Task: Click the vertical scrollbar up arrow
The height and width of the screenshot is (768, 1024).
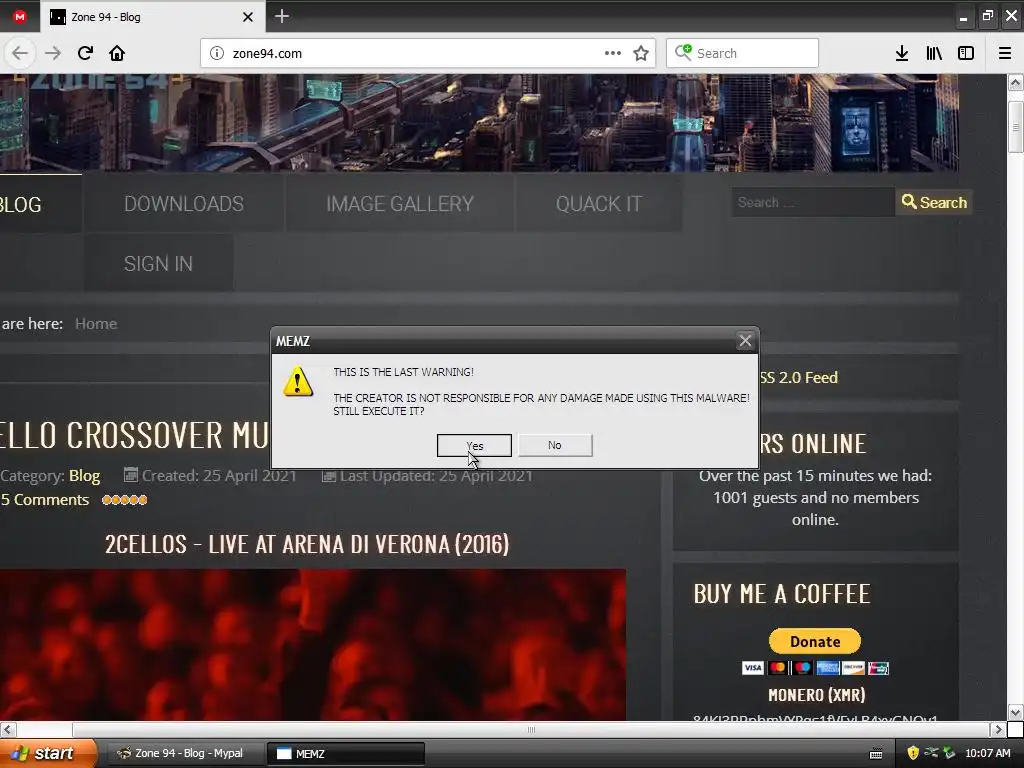Action: point(1015,82)
